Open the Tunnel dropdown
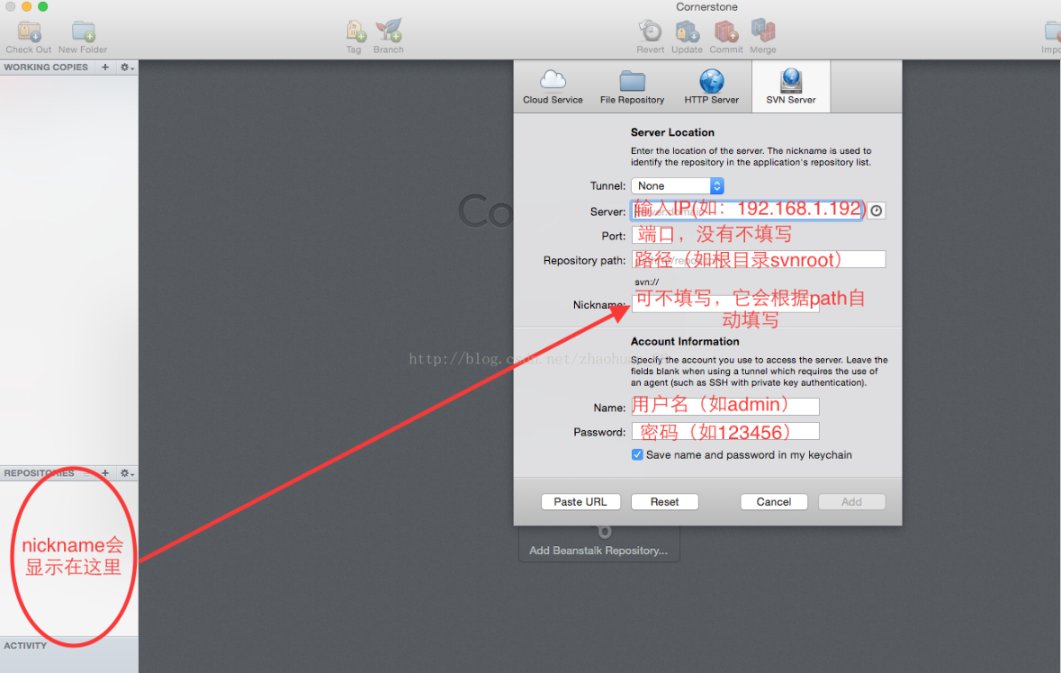The width and height of the screenshot is (1061, 673). (x=677, y=185)
